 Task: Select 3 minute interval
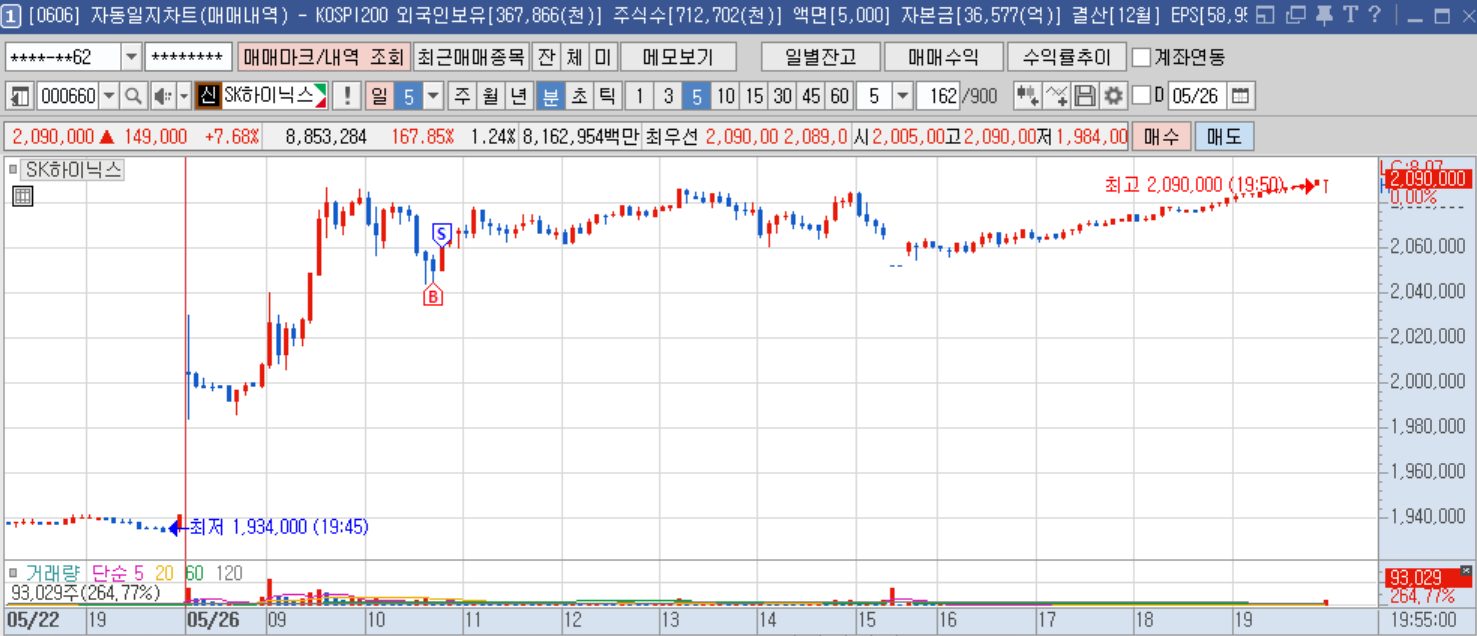(x=669, y=96)
